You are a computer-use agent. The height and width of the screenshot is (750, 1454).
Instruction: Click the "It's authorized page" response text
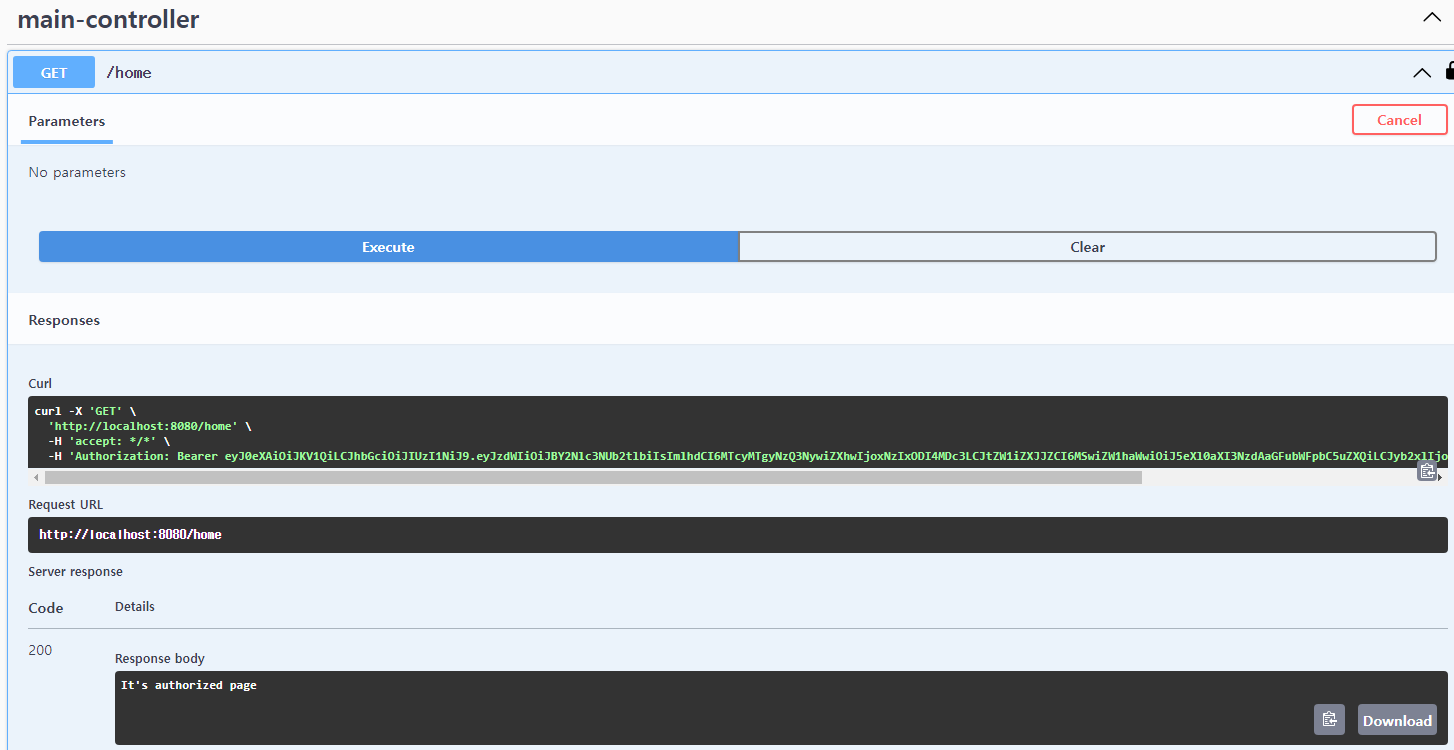tap(189, 685)
